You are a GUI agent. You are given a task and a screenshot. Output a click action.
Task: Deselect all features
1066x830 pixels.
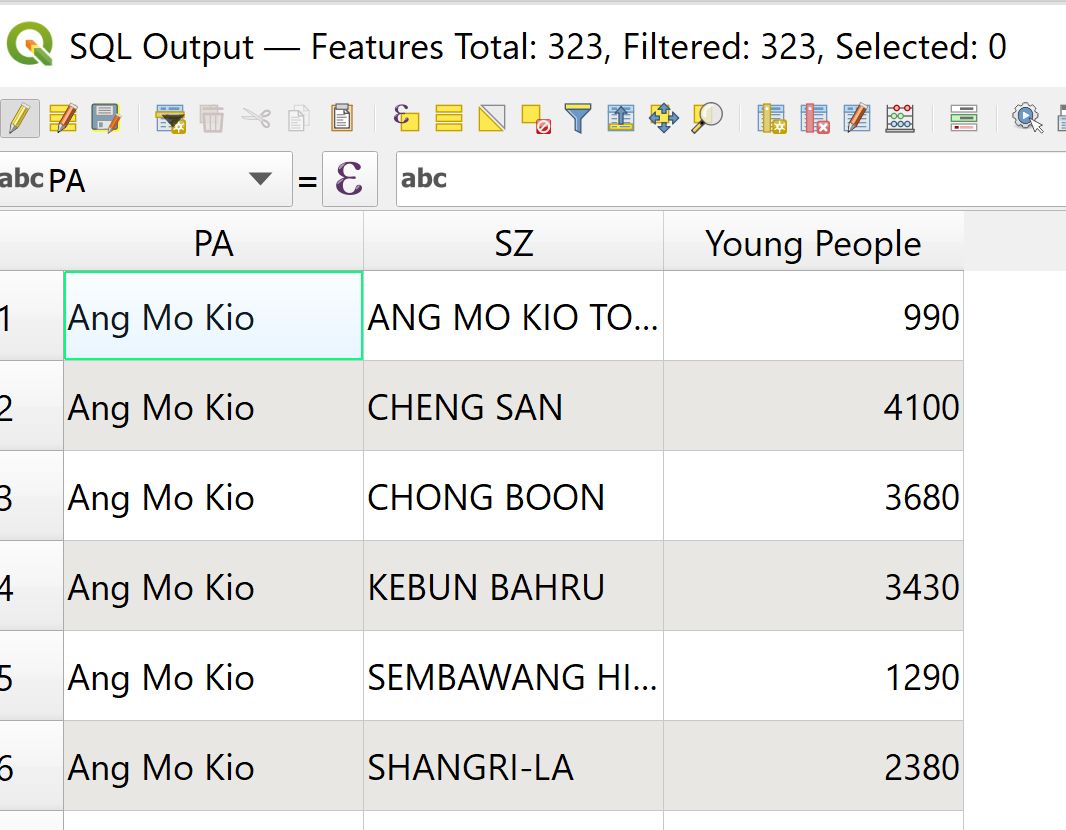(x=536, y=119)
